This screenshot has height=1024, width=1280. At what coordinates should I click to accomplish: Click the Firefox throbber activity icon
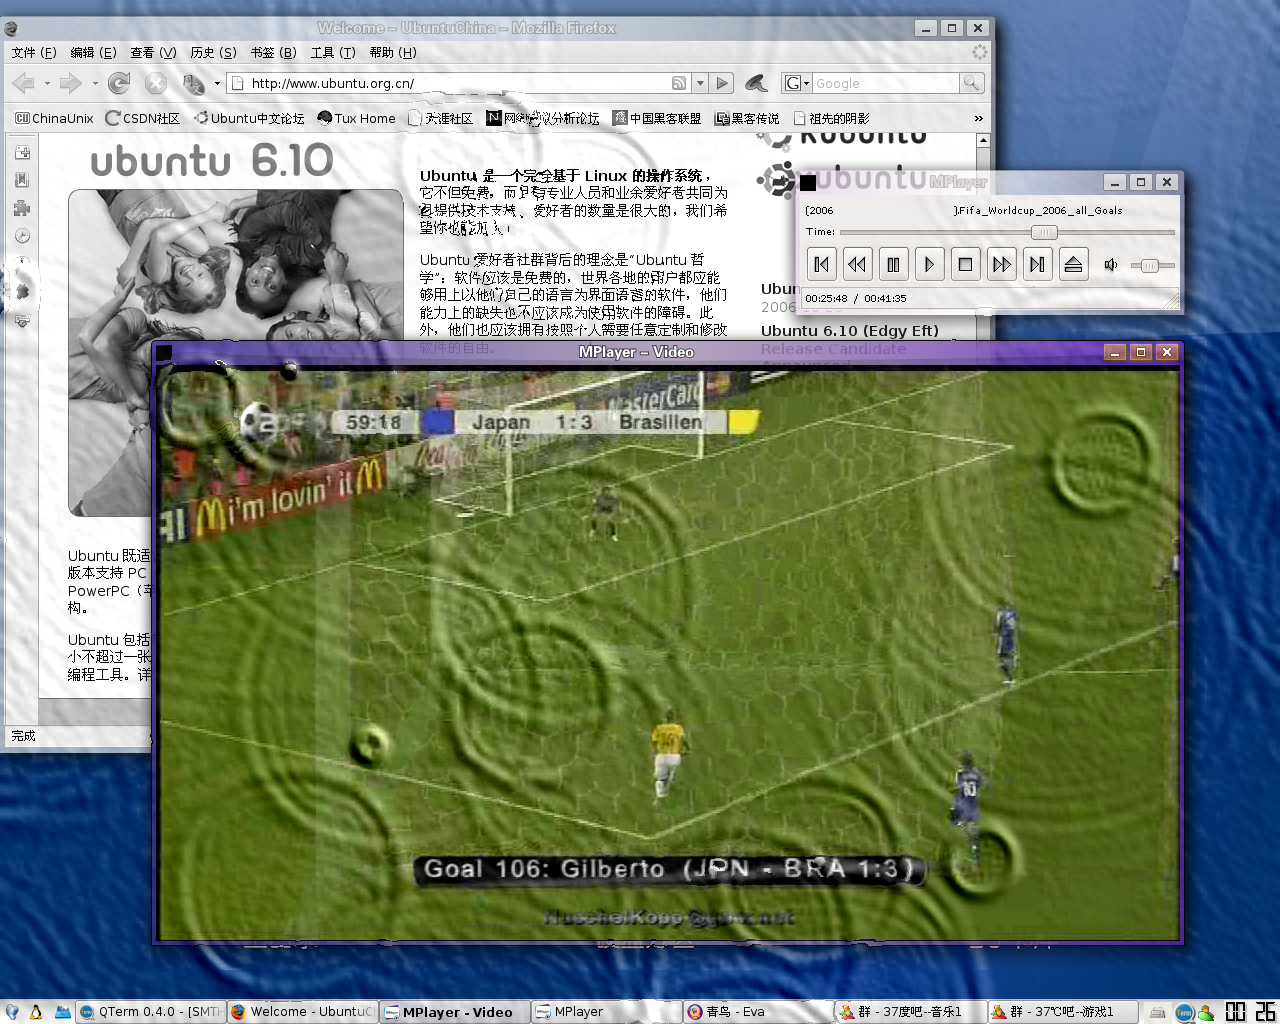[979, 52]
